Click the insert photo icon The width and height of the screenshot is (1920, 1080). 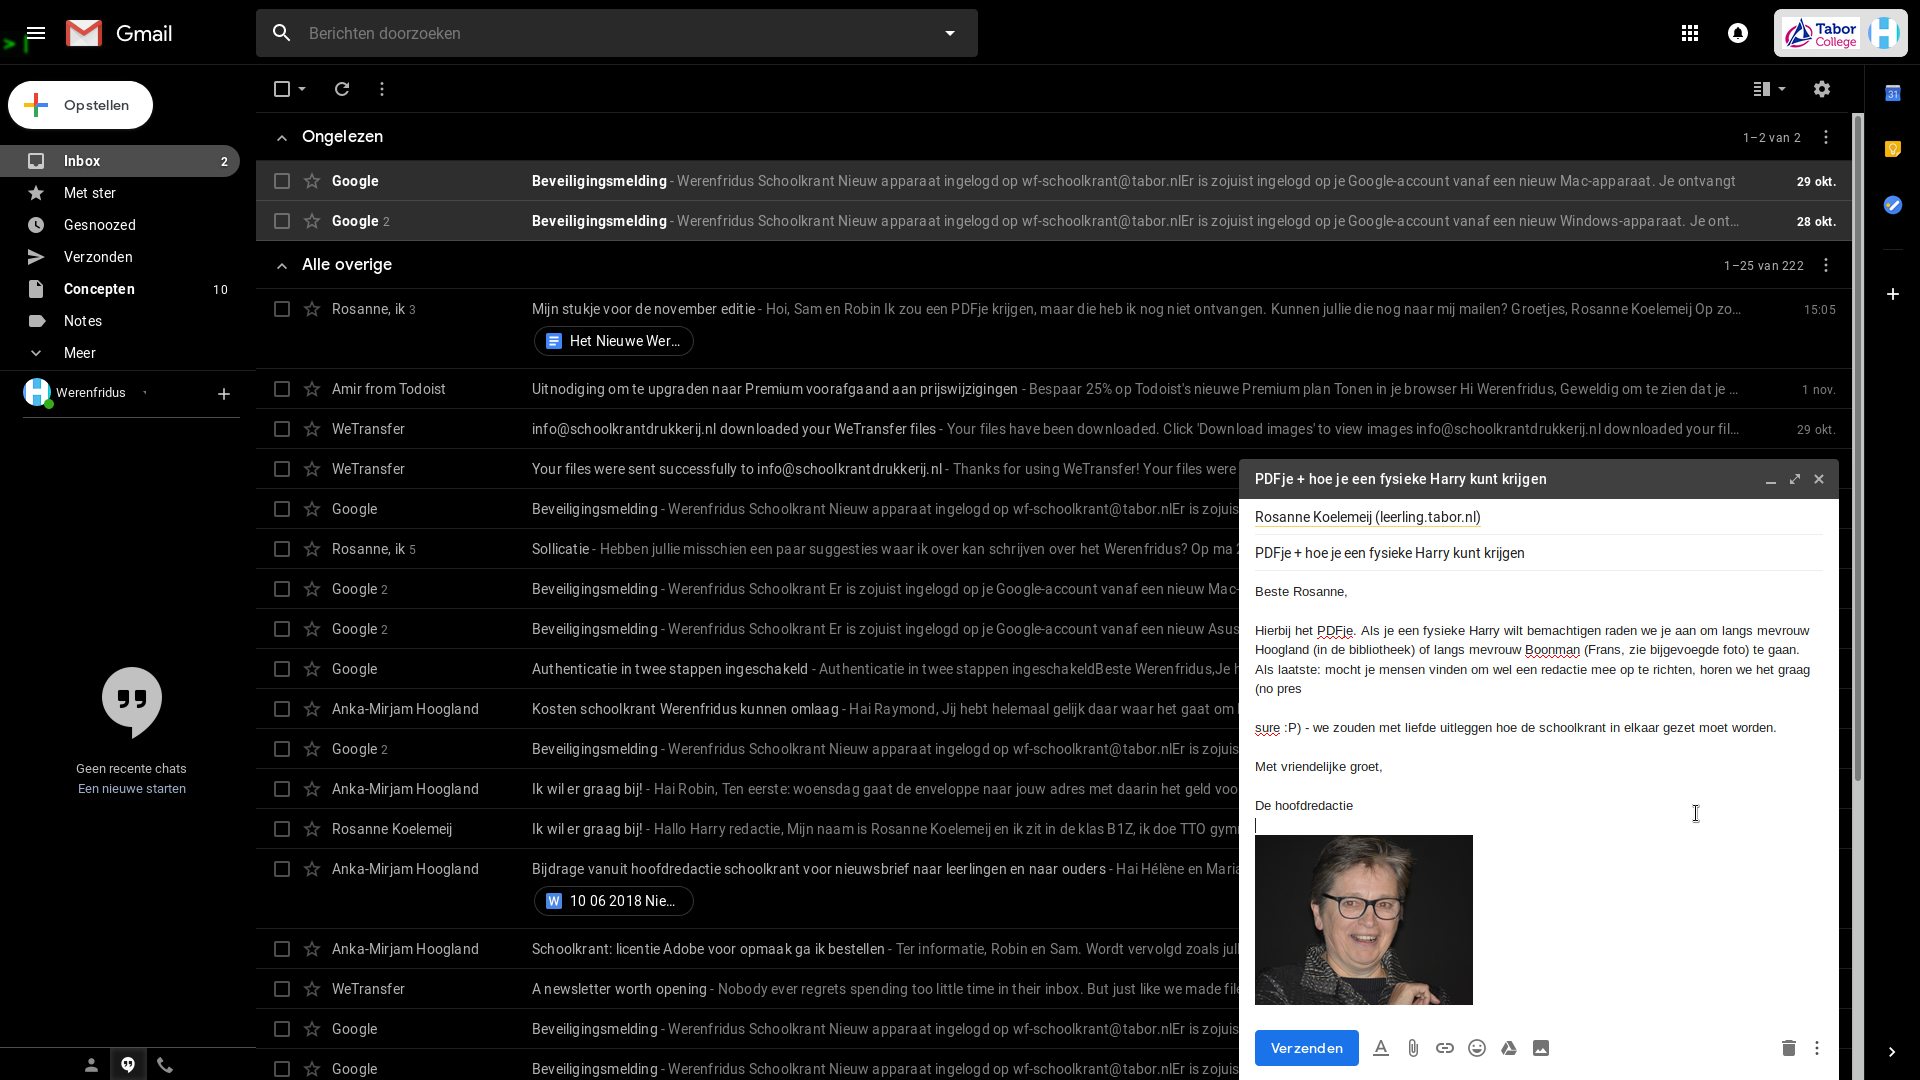[1541, 1048]
